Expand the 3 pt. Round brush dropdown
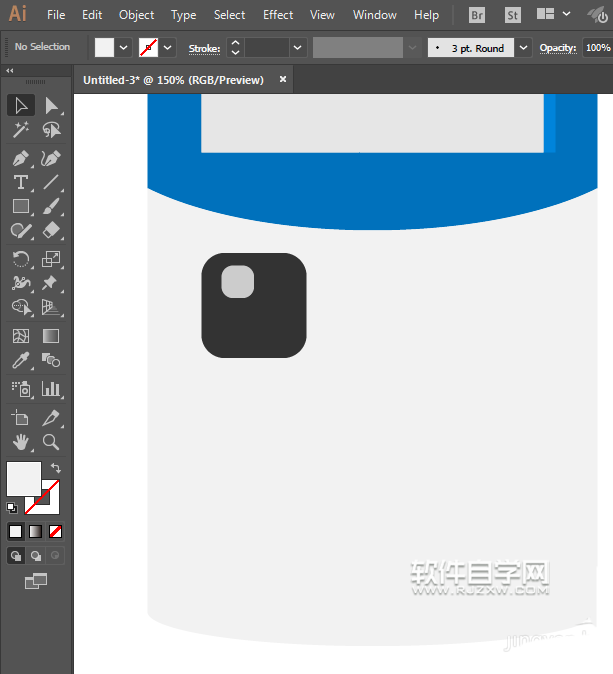Image resolution: width=613 pixels, height=674 pixels. [523, 48]
